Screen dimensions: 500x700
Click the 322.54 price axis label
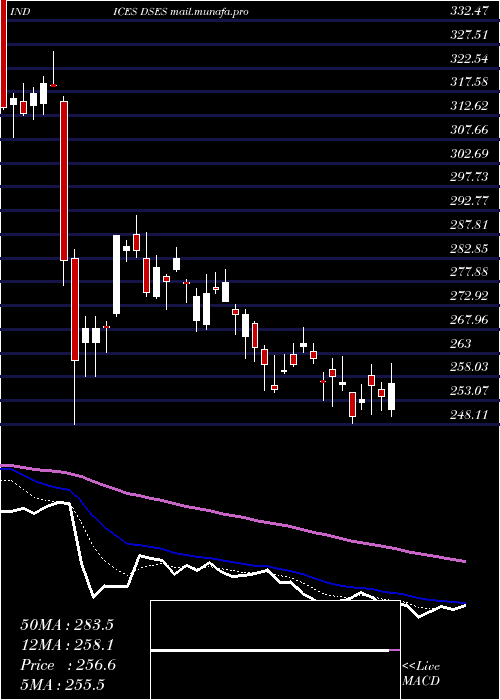click(x=469, y=58)
